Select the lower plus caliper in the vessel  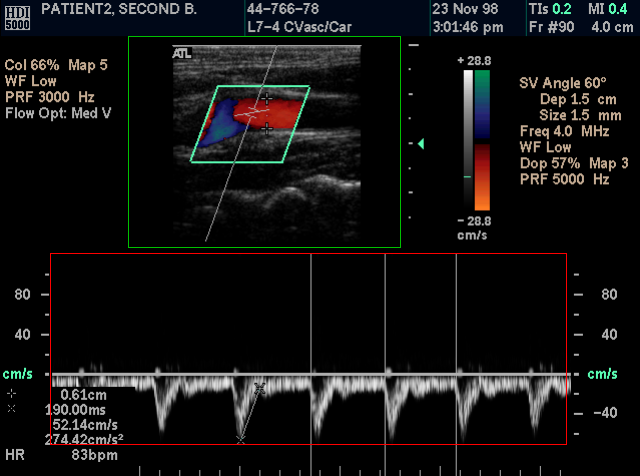pyautogui.click(x=266, y=129)
